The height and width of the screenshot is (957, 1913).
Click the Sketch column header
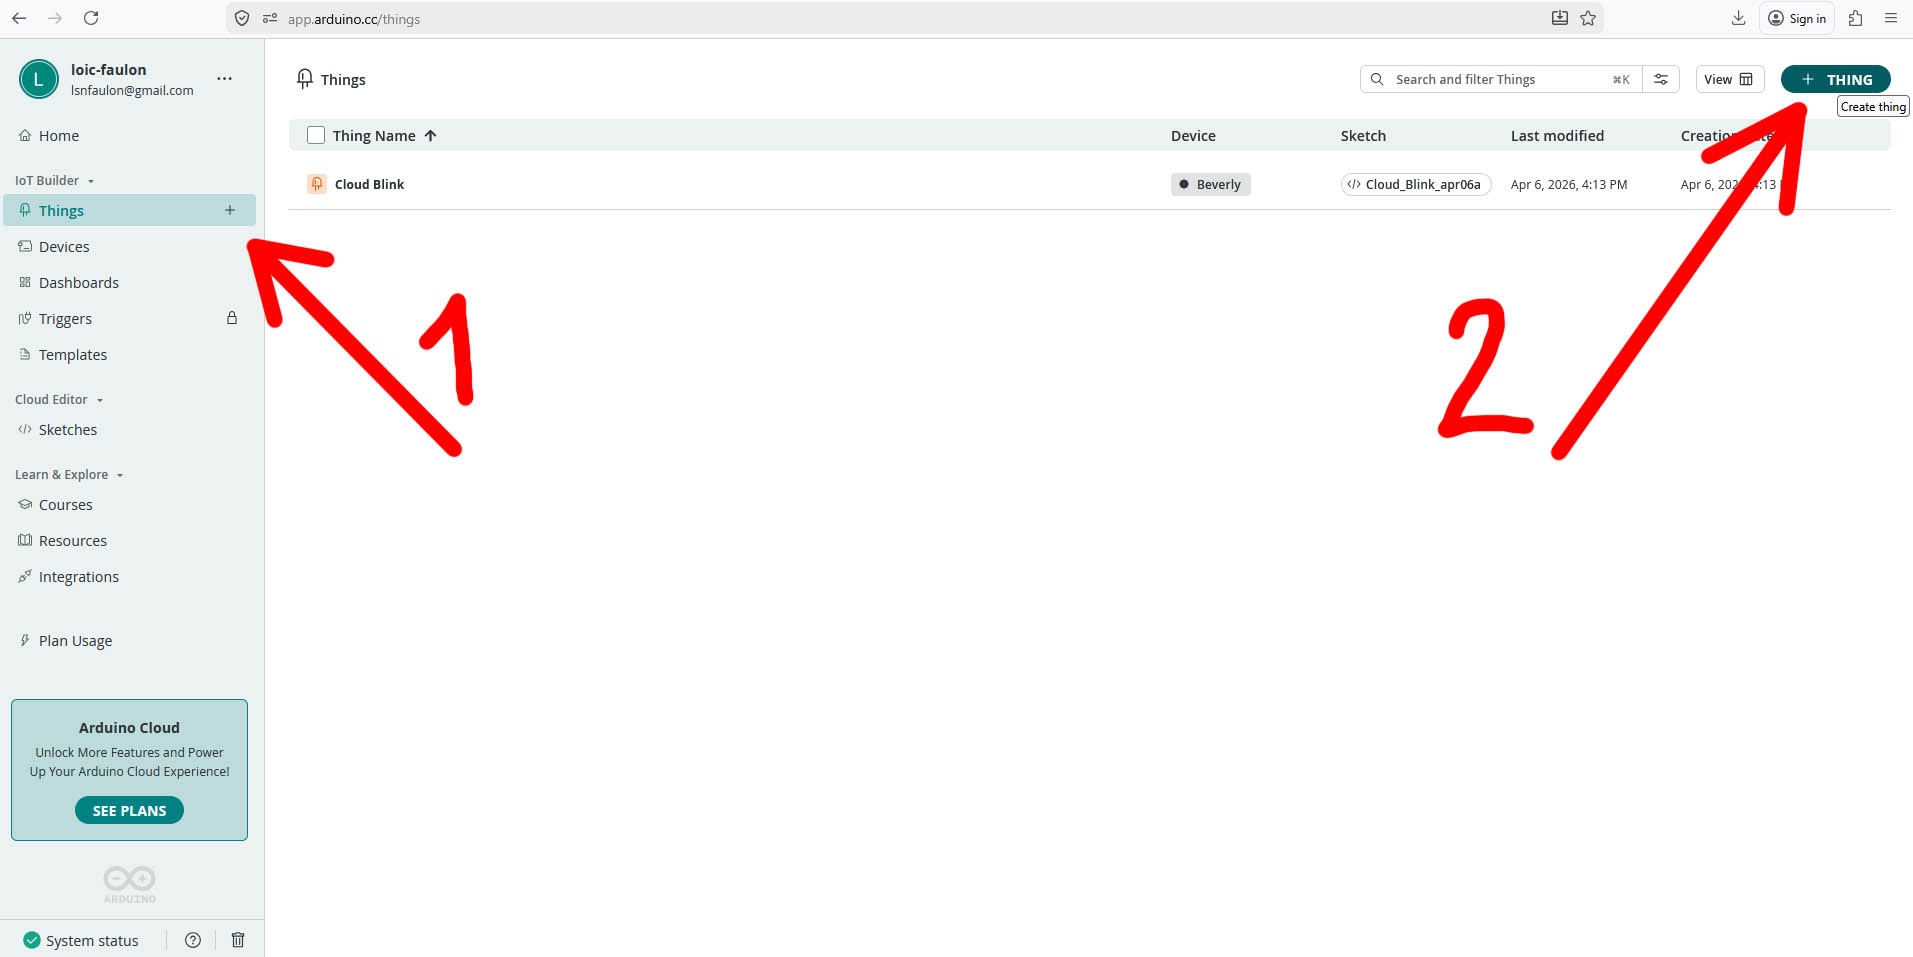coord(1363,136)
